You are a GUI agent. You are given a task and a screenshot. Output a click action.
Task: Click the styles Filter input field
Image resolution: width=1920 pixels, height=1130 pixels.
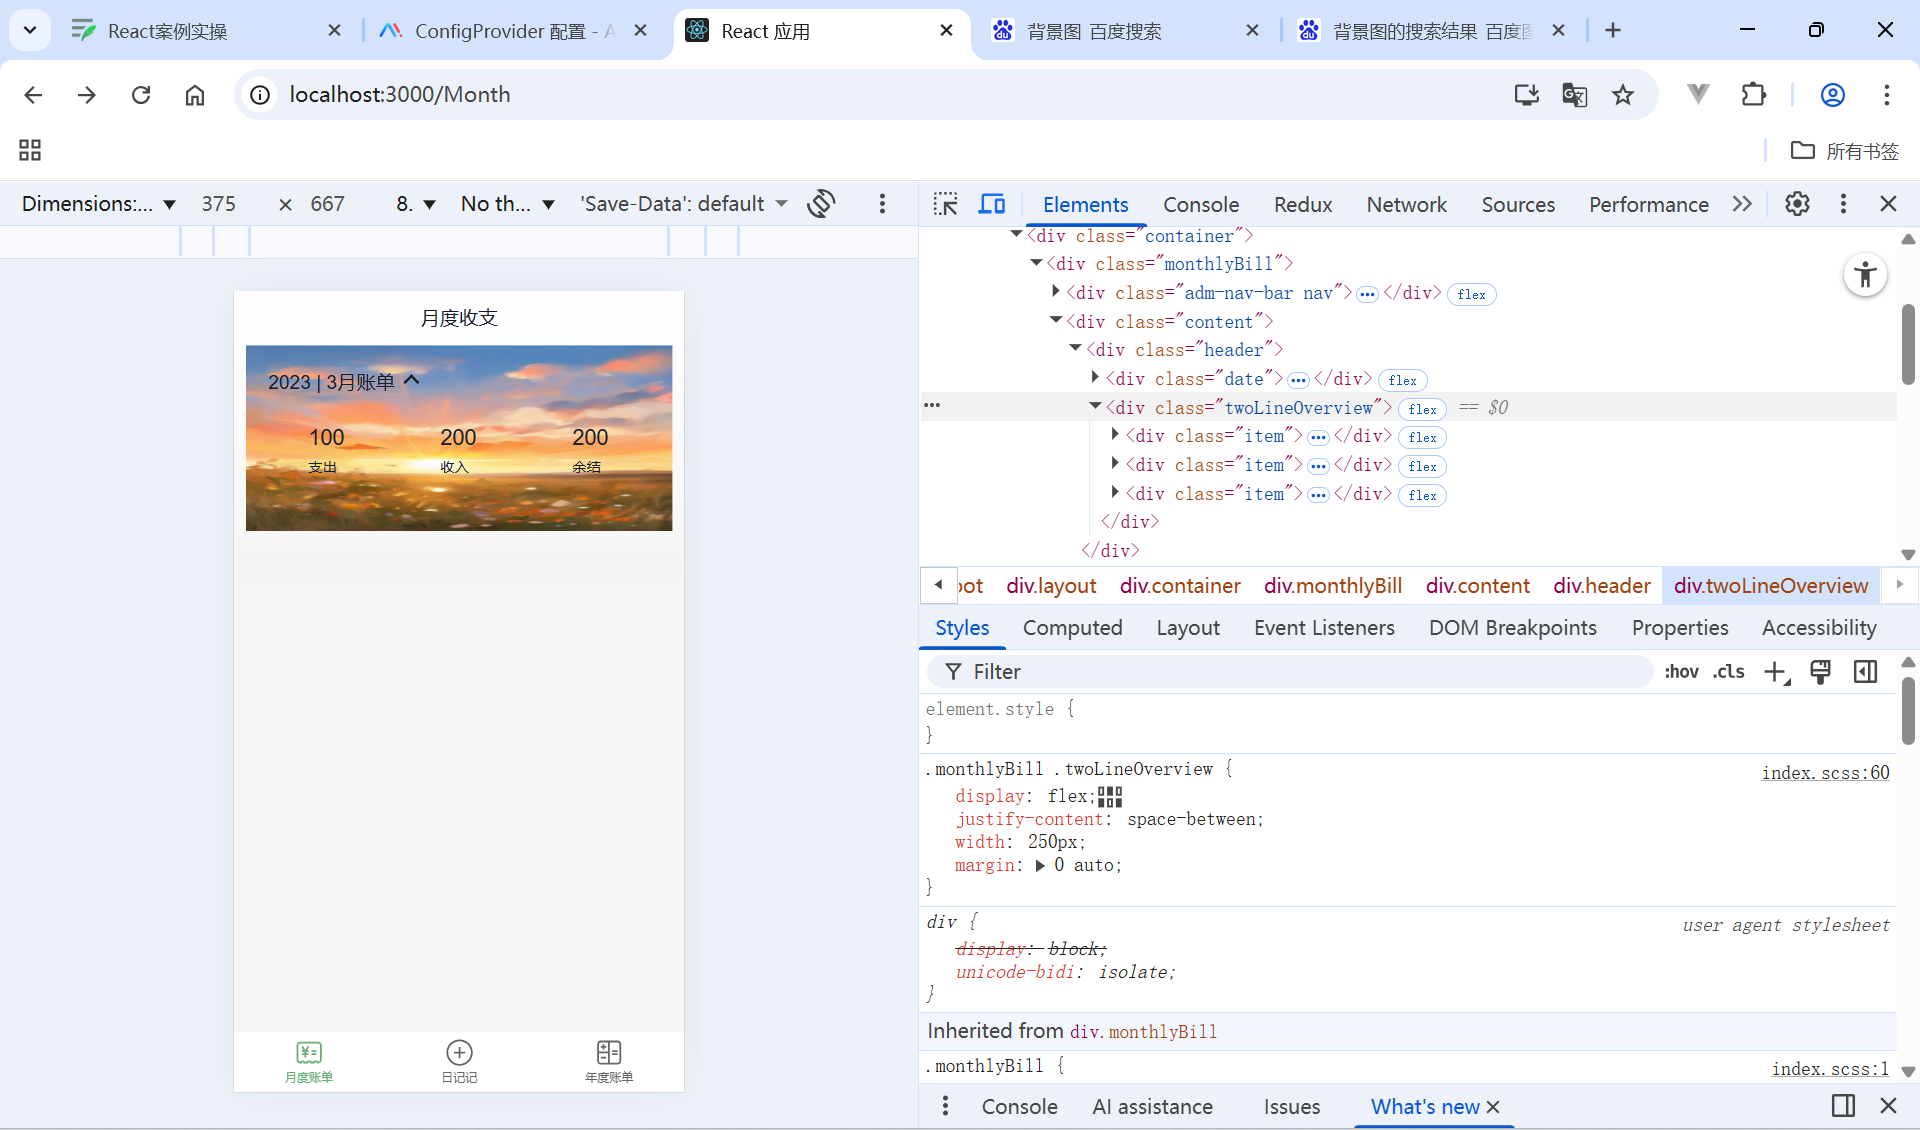1290,672
